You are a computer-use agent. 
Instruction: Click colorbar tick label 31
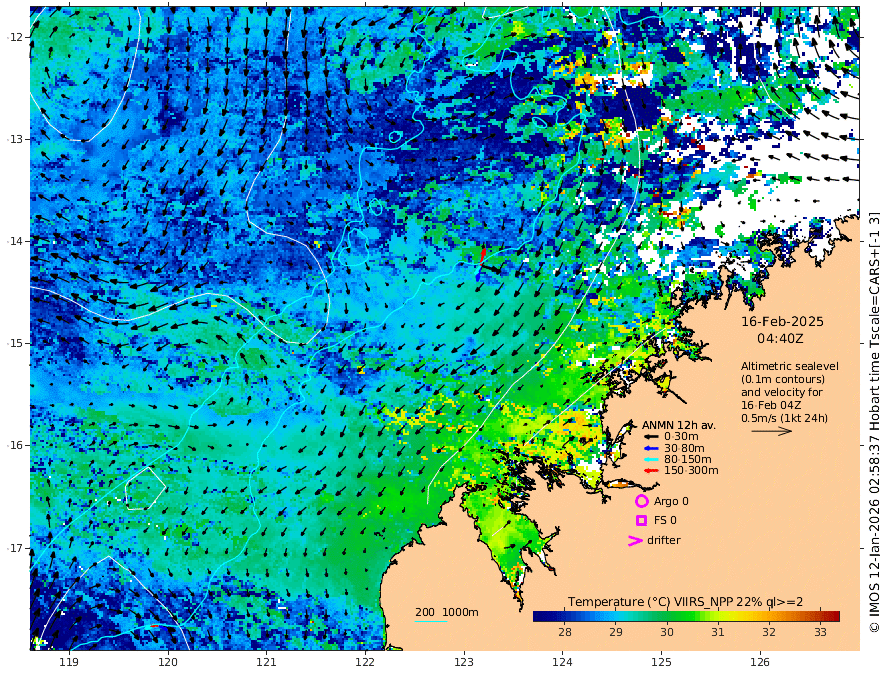(718, 632)
